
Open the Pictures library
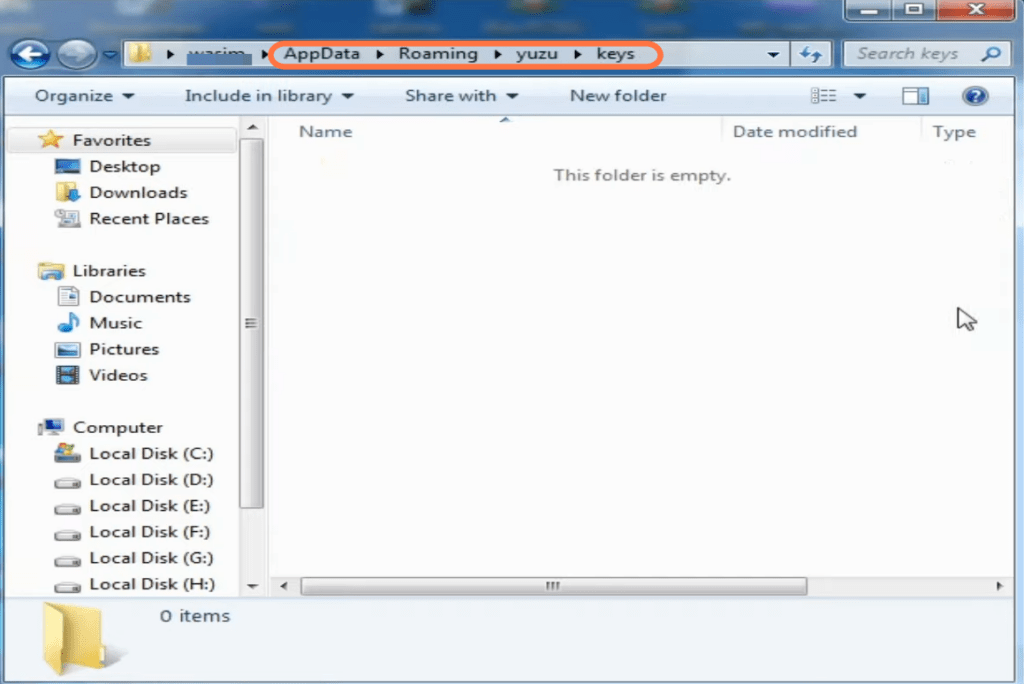(124, 349)
